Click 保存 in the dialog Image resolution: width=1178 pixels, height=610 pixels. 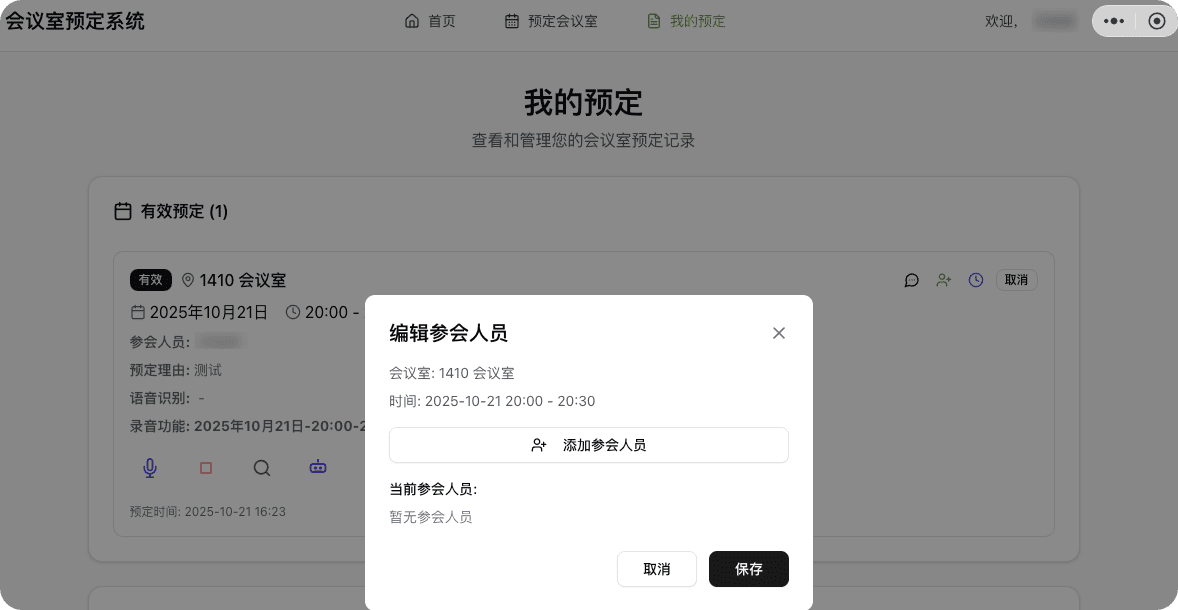748,569
